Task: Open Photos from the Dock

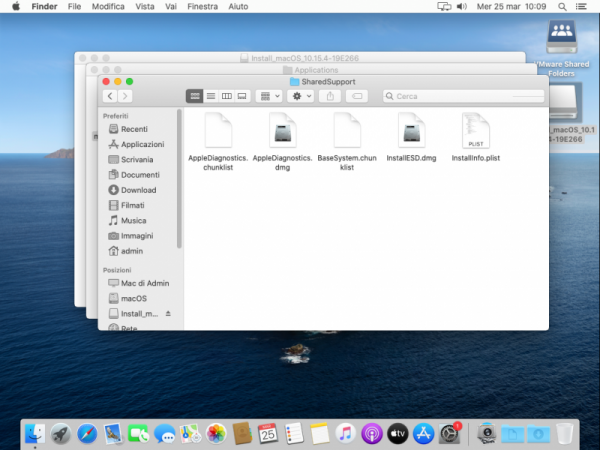Action: click(x=216, y=434)
